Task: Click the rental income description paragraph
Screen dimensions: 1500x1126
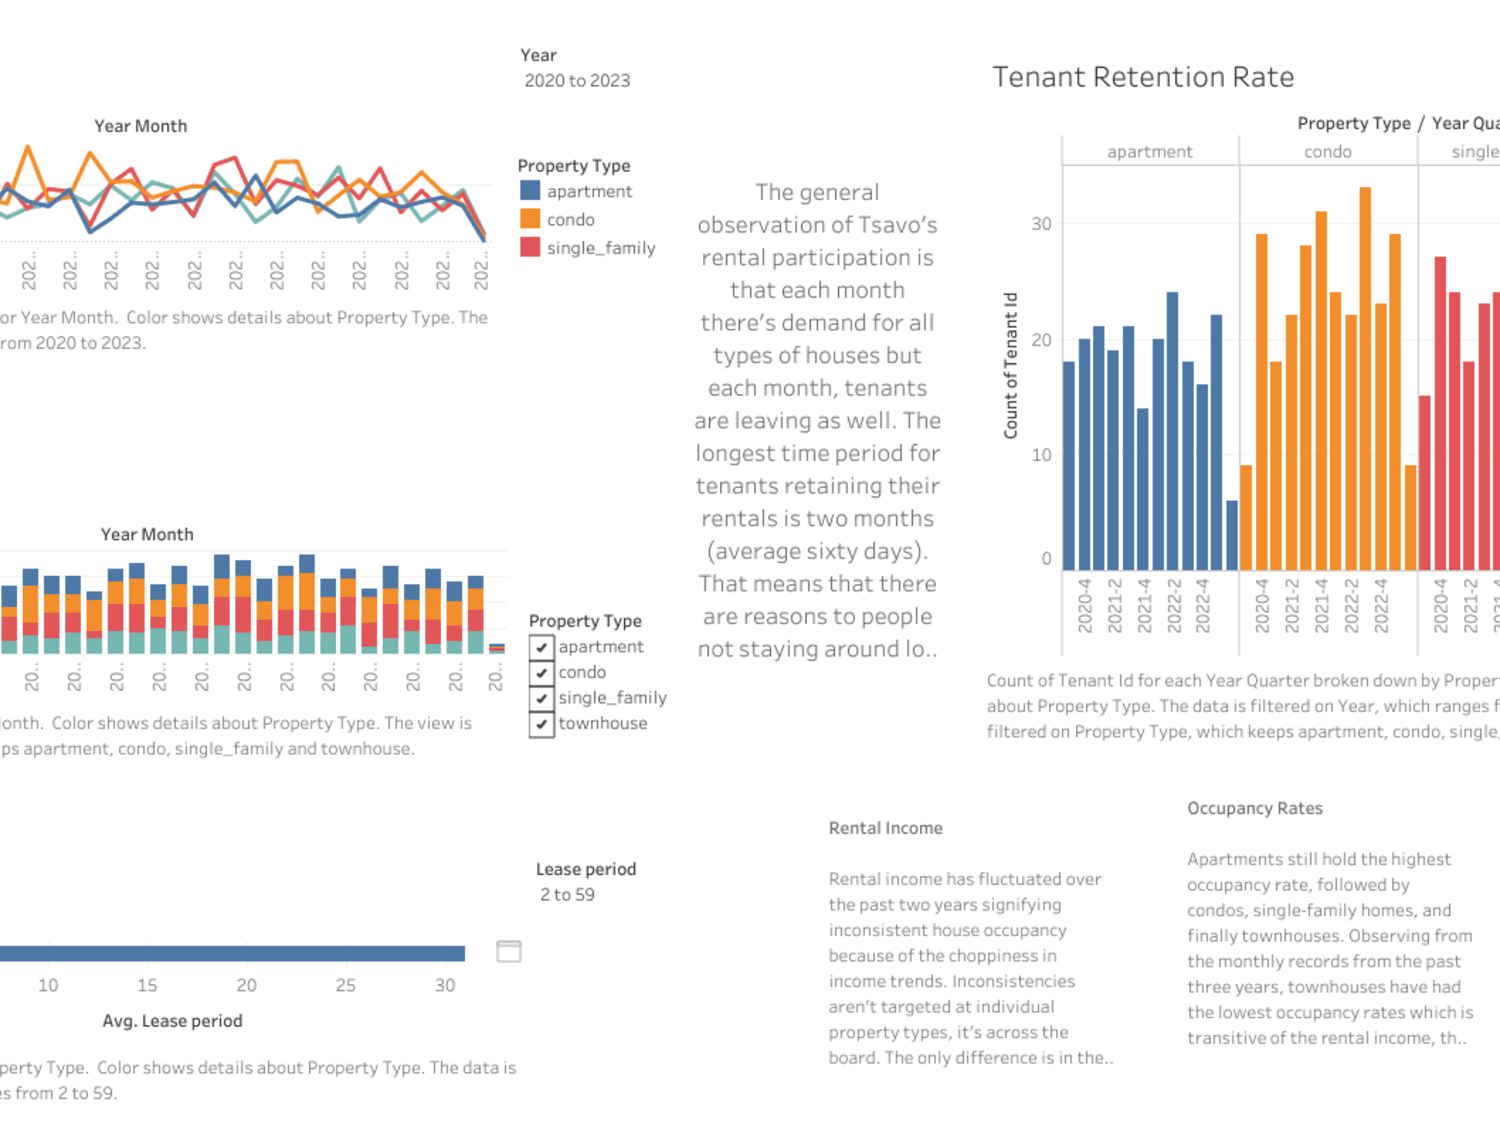Action: (970, 968)
